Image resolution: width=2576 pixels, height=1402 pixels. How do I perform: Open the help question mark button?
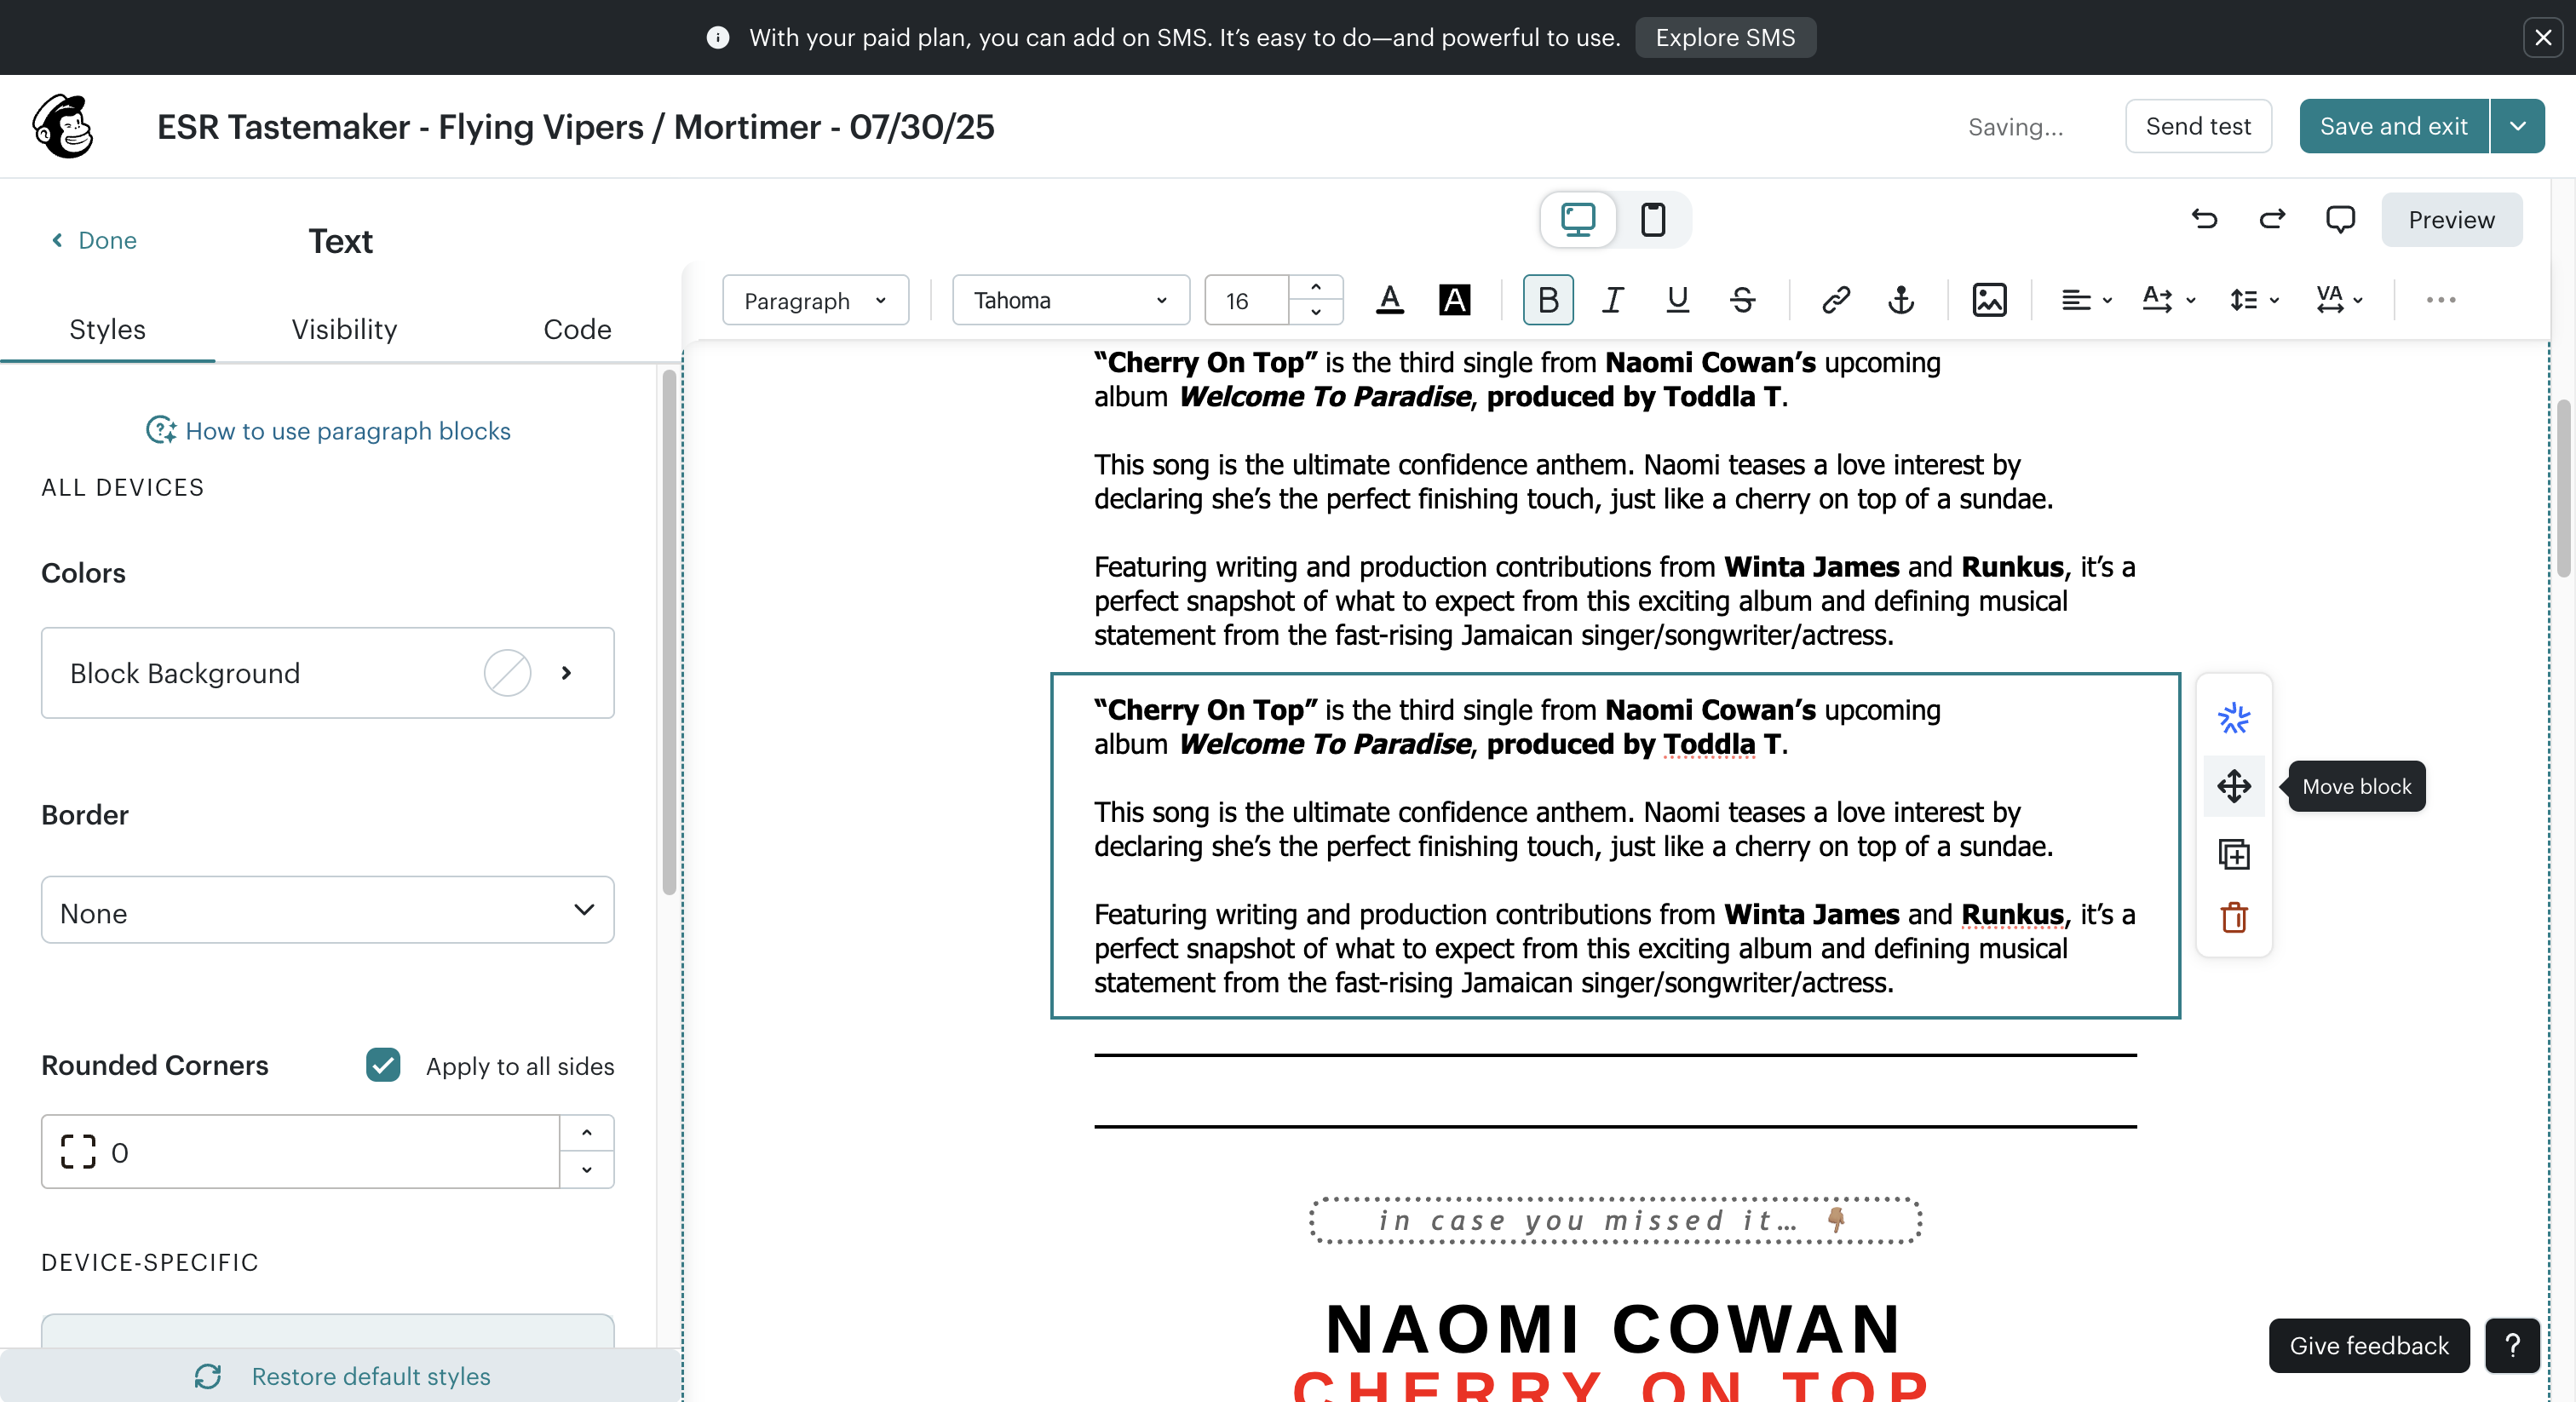pyautogui.click(x=2512, y=1345)
